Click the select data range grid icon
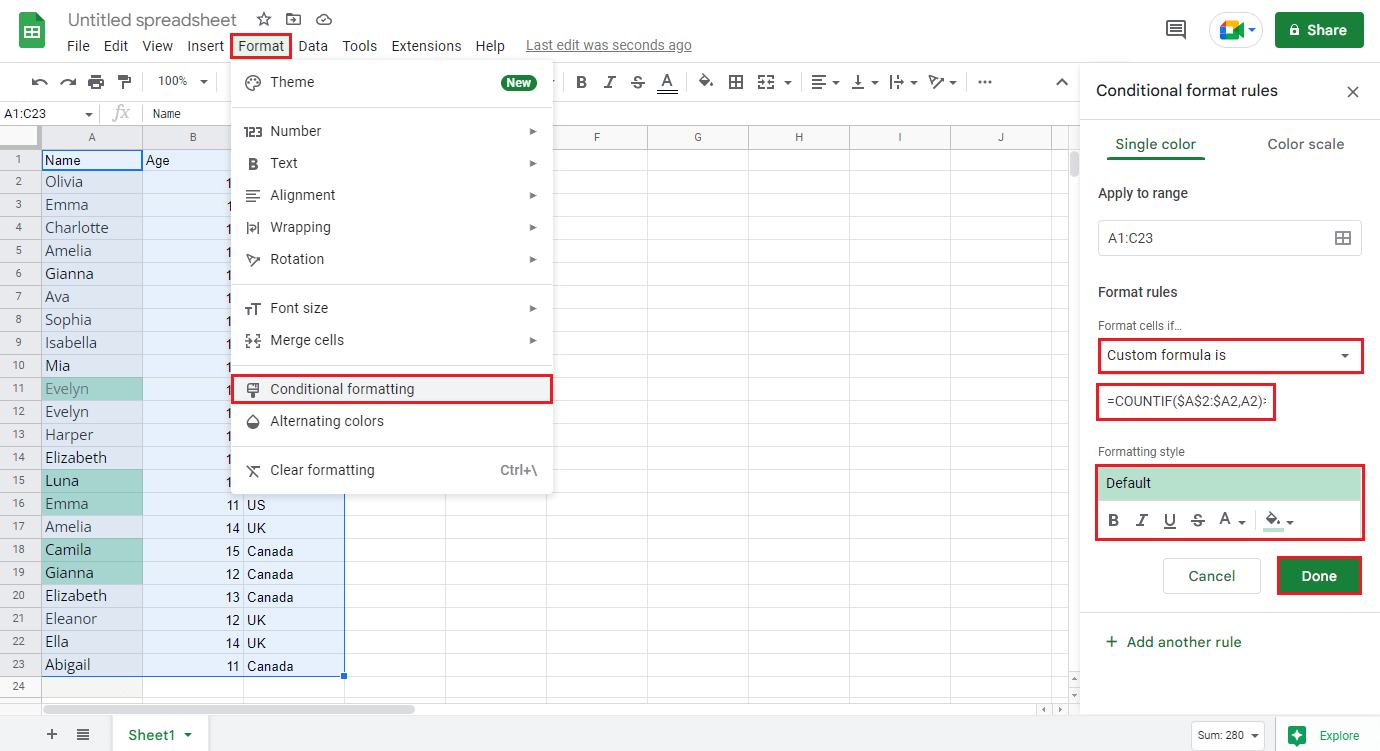Viewport: 1380px width, 751px height. pos(1343,238)
